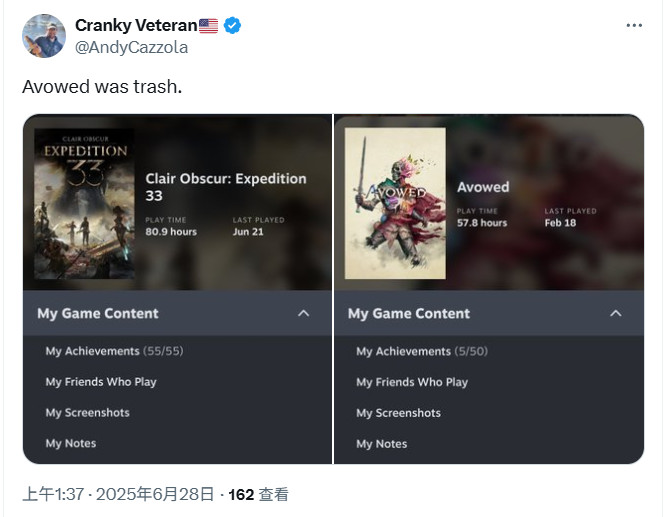This screenshot has width=668, height=517.
Task: Open Expedition 33 My Achievements (55/55)
Action: coord(114,351)
